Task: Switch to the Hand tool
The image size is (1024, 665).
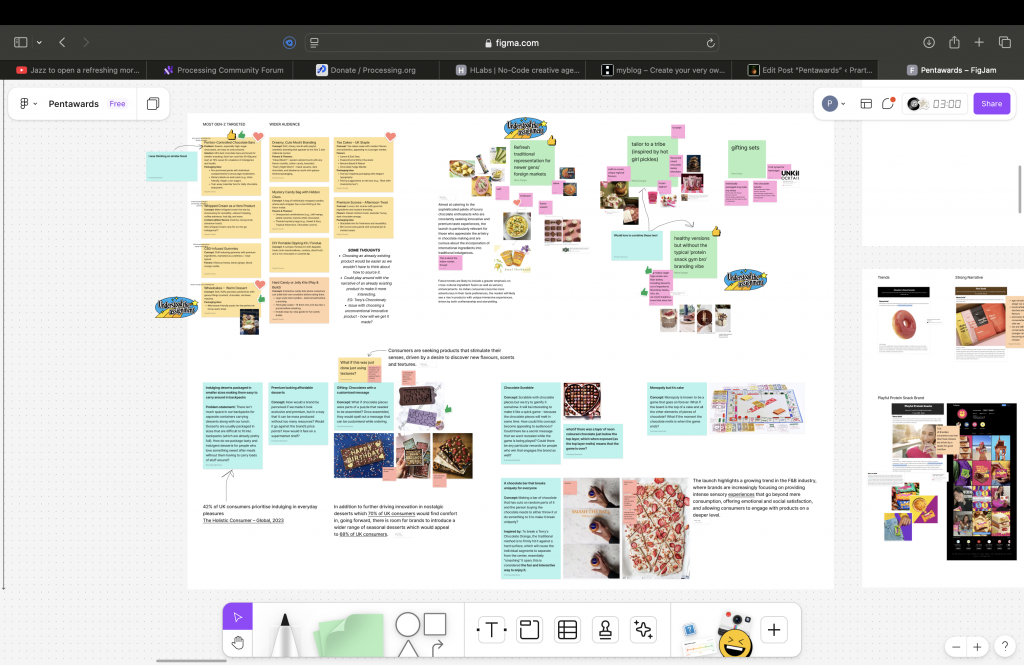Action: (238, 643)
